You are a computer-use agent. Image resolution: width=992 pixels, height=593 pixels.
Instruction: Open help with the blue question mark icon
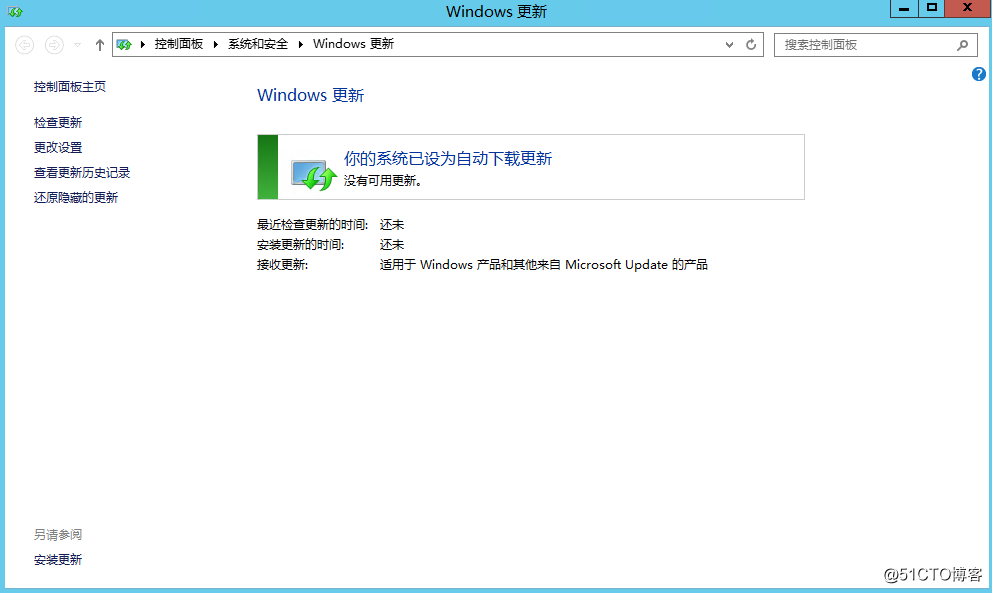979,74
